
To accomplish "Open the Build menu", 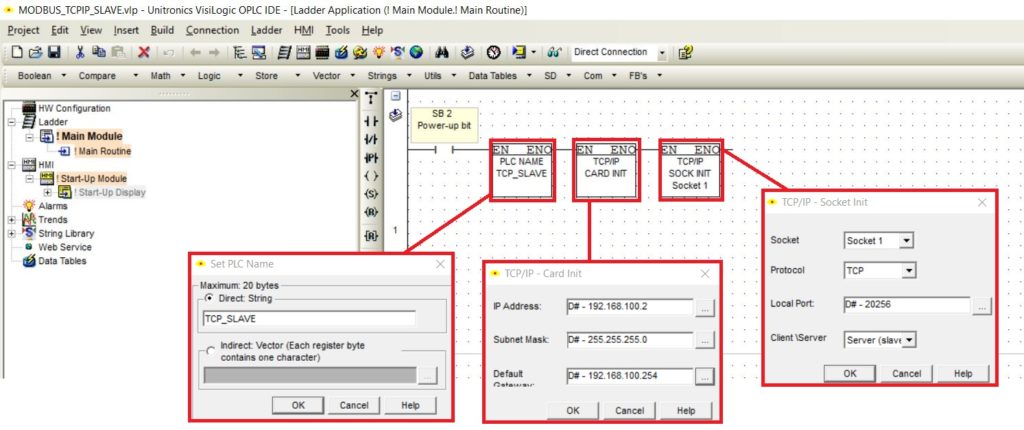I will [162, 30].
